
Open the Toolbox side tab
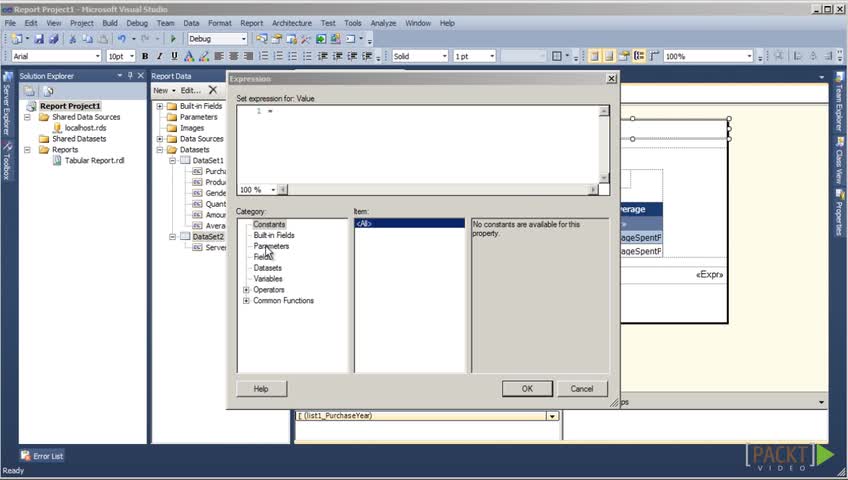(x=7, y=162)
